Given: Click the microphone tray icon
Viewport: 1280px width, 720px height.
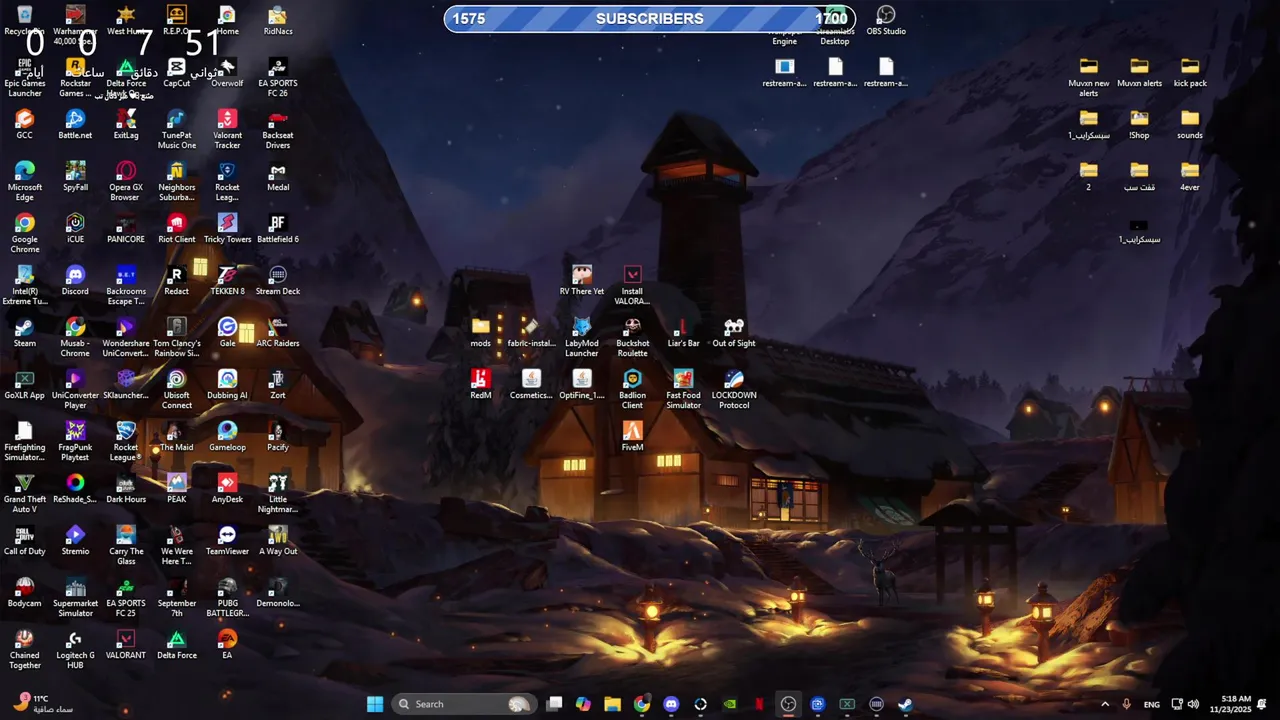Looking at the screenshot, I should 1127,704.
